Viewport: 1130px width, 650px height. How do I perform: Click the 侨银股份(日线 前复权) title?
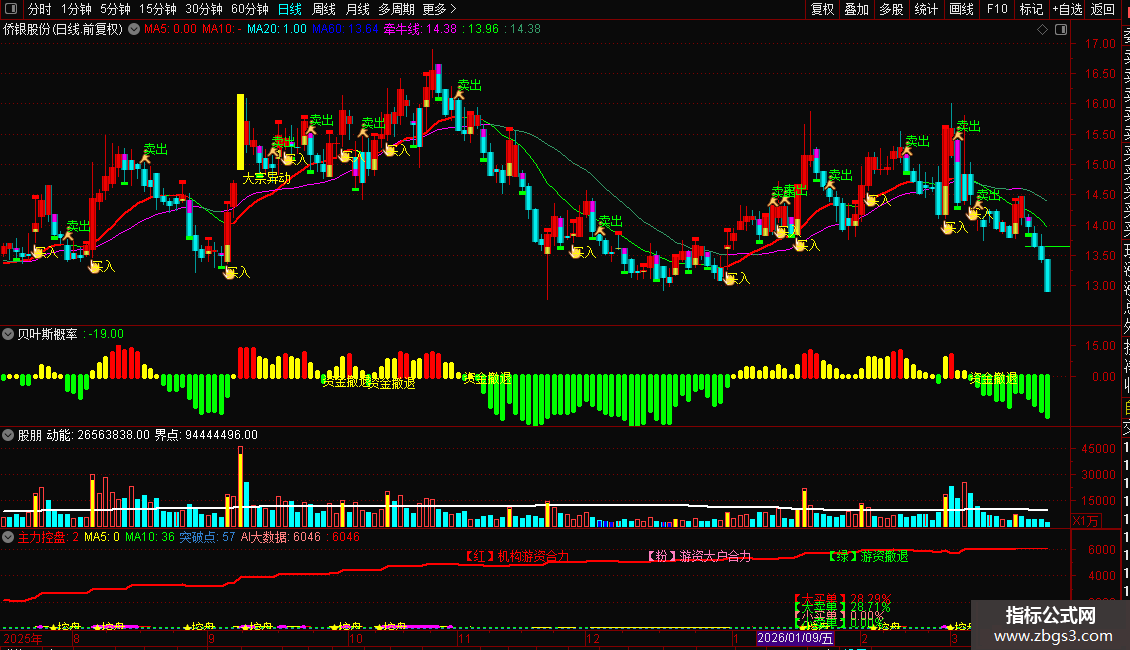(x=63, y=30)
